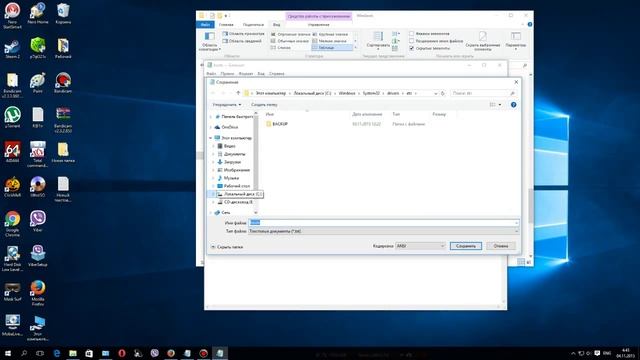Click the Имя файла input field
The width and height of the screenshot is (640, 360).
point(384,222)
